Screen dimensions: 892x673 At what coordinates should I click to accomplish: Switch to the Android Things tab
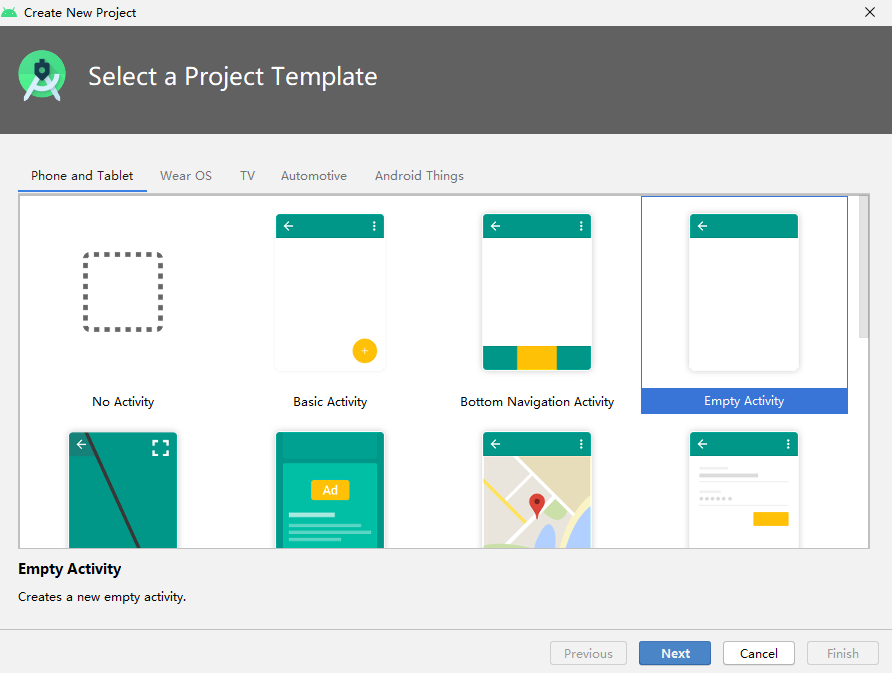[419, 176]
